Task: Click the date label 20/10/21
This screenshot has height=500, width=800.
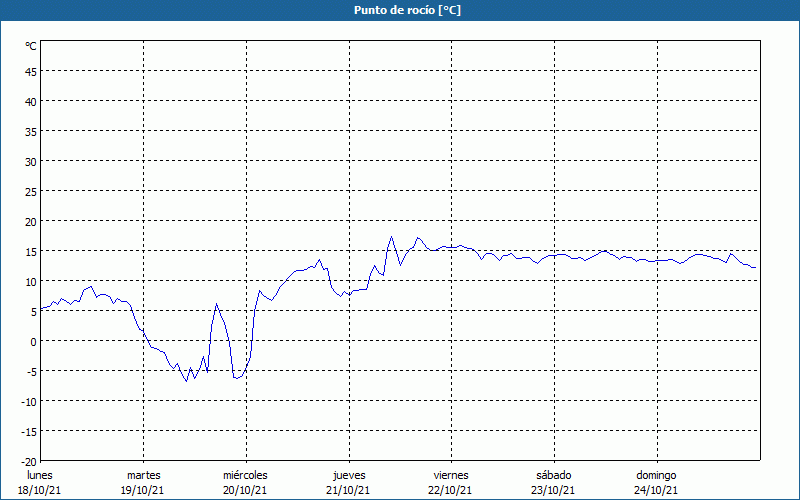Action: click(x=245, y=490)
